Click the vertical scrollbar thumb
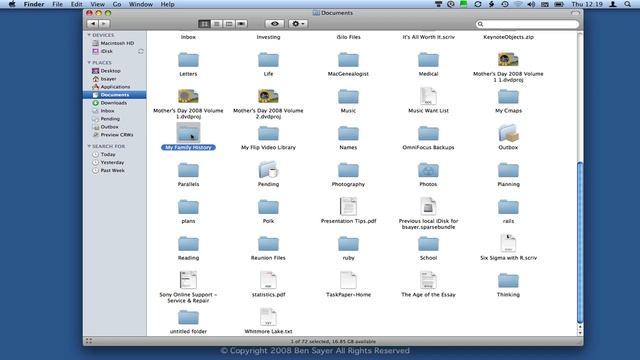 (580, 242)
